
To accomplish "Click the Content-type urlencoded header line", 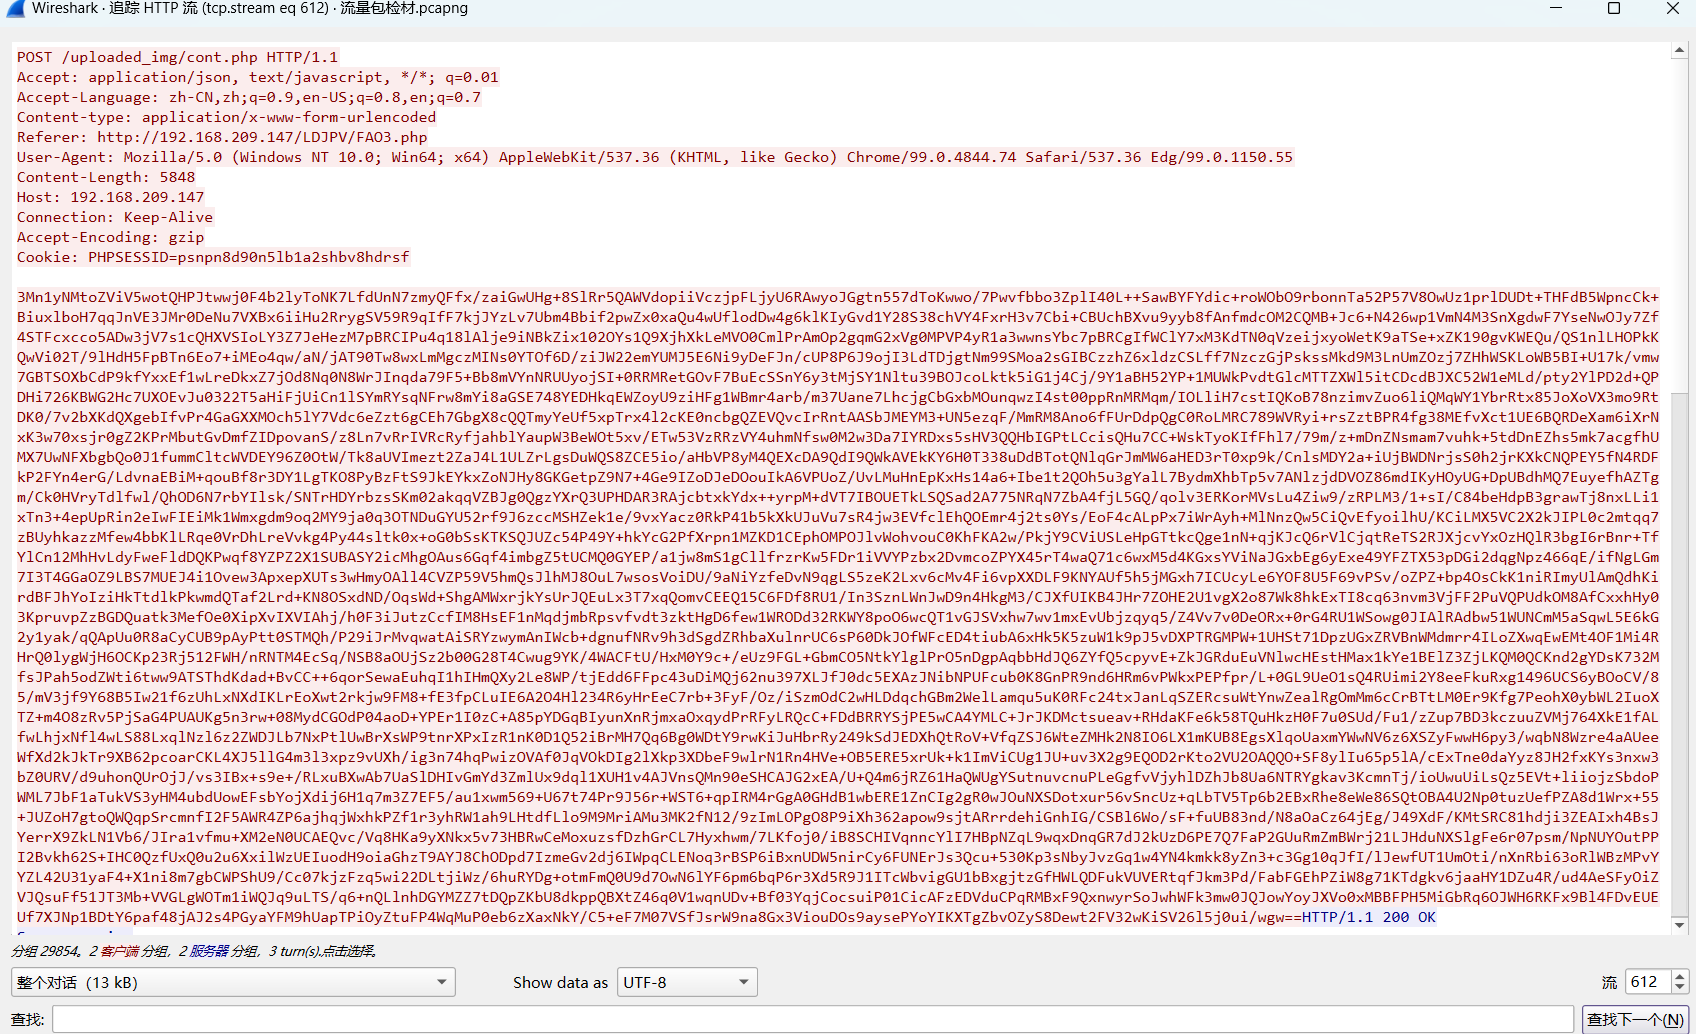I will 226,117.
